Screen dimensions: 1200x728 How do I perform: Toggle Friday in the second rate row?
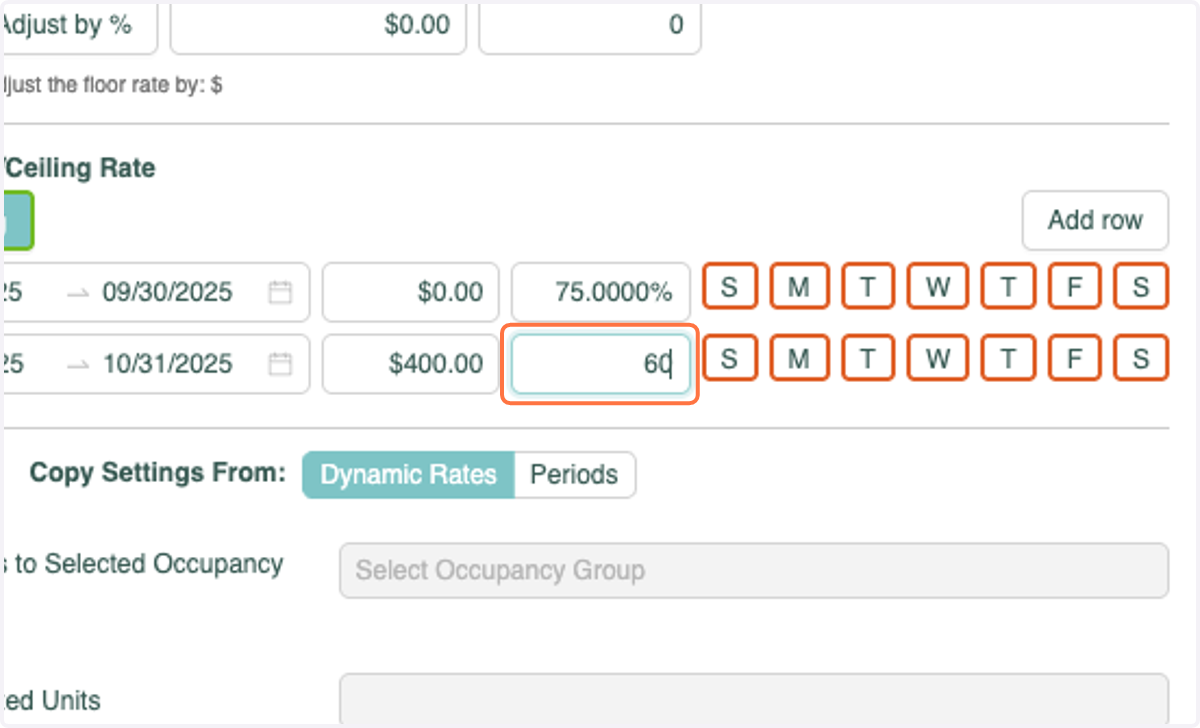pyautogui.click(x=1075, y=357)
